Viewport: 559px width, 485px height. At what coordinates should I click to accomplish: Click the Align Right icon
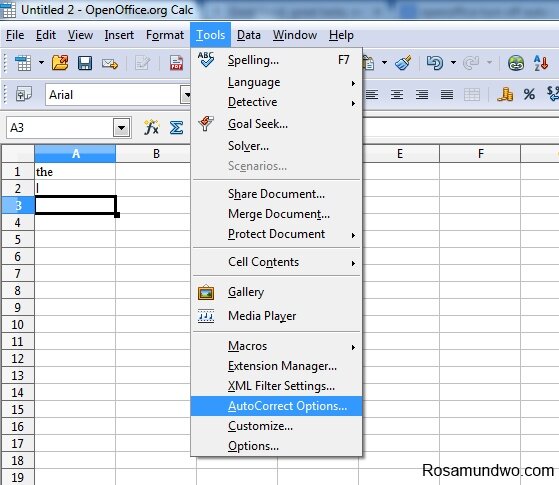click(x=422, y=95)
